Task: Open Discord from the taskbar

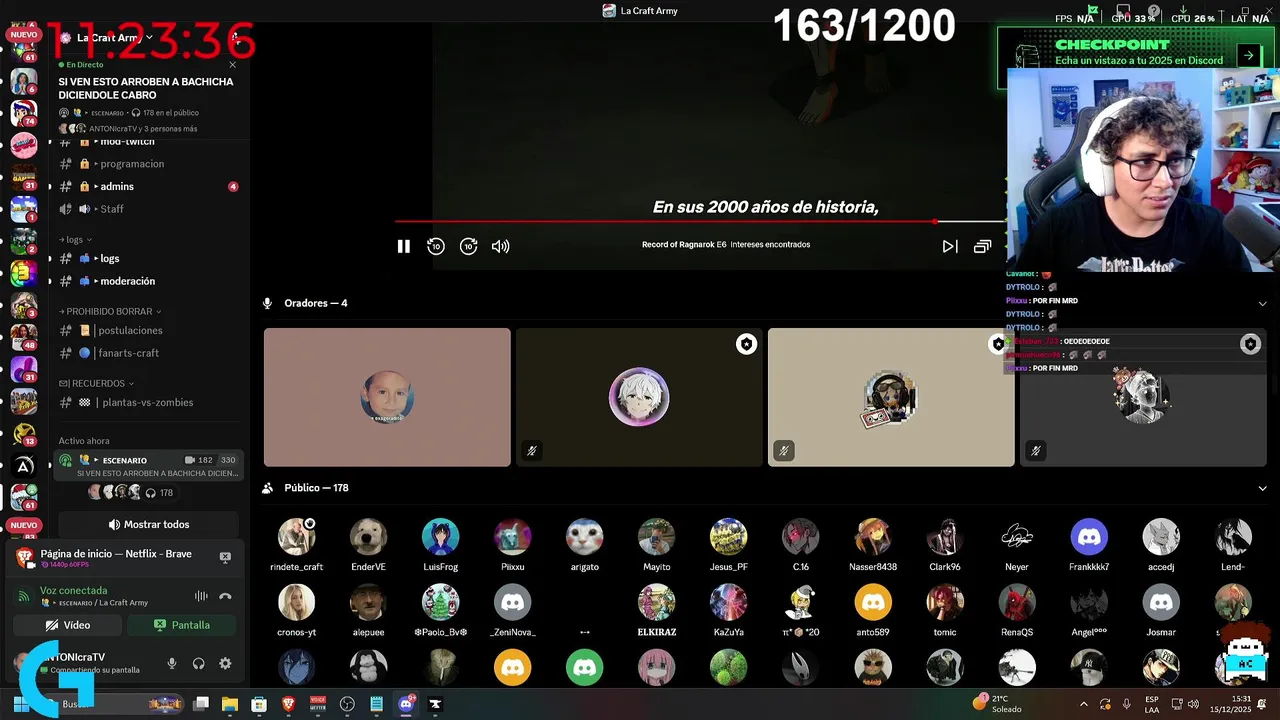Action: 406,704
